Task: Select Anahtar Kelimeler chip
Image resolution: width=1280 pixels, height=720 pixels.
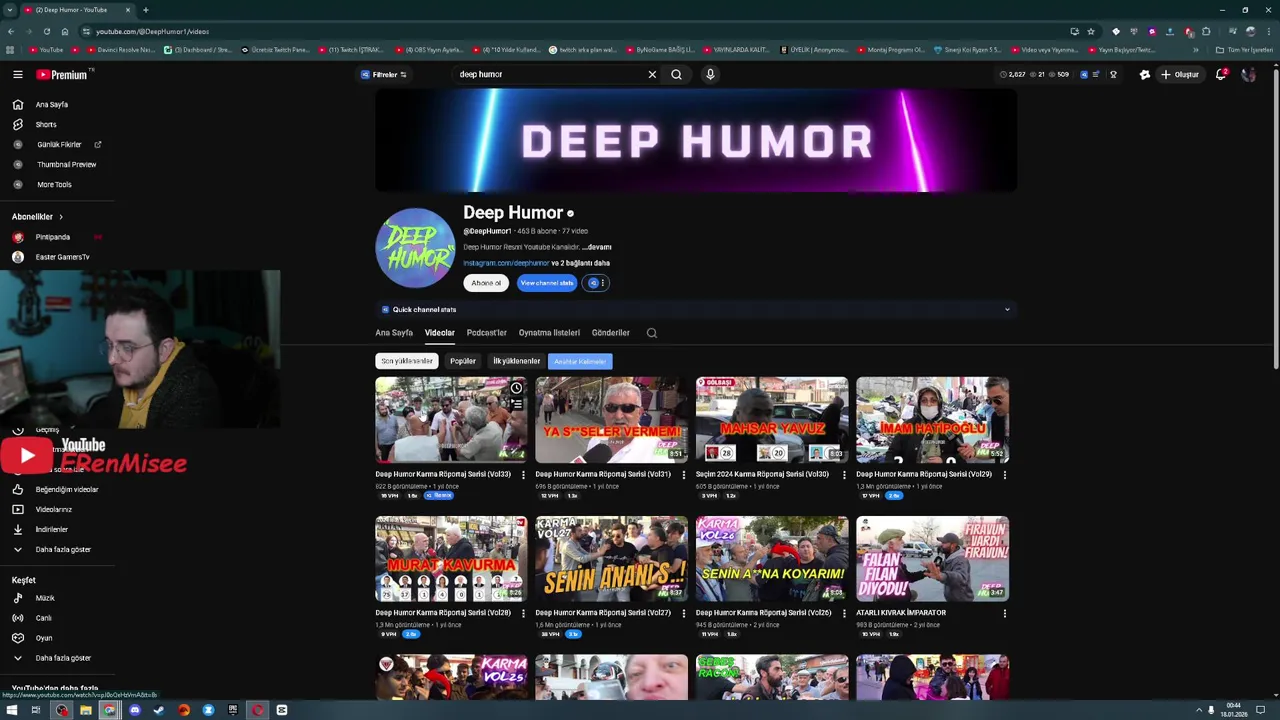Action: pyautogui.click(x=580, y=361)
